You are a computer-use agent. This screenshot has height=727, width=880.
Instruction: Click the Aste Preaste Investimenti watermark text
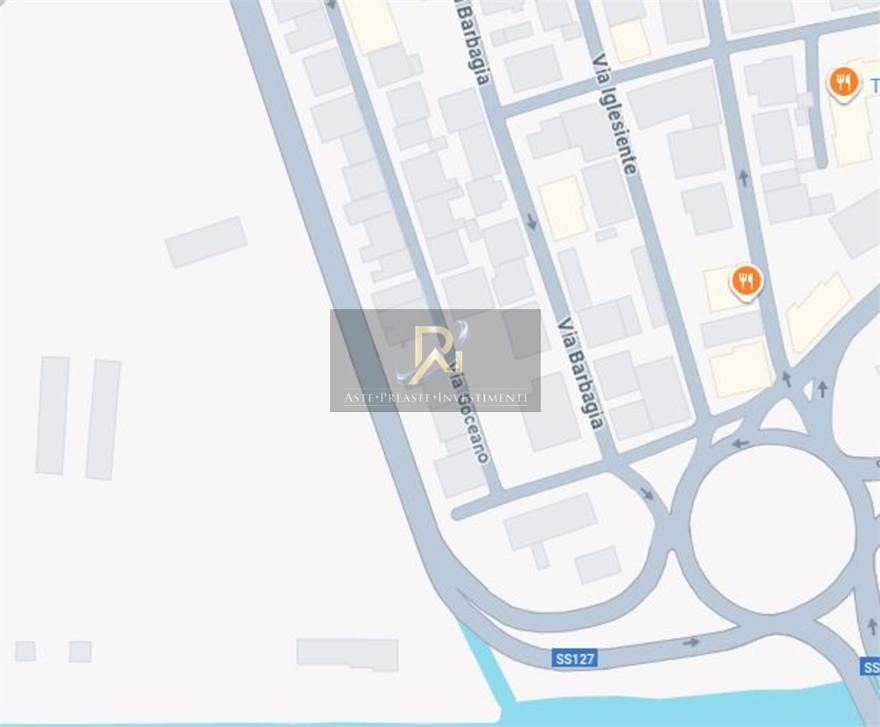[436, 398]
